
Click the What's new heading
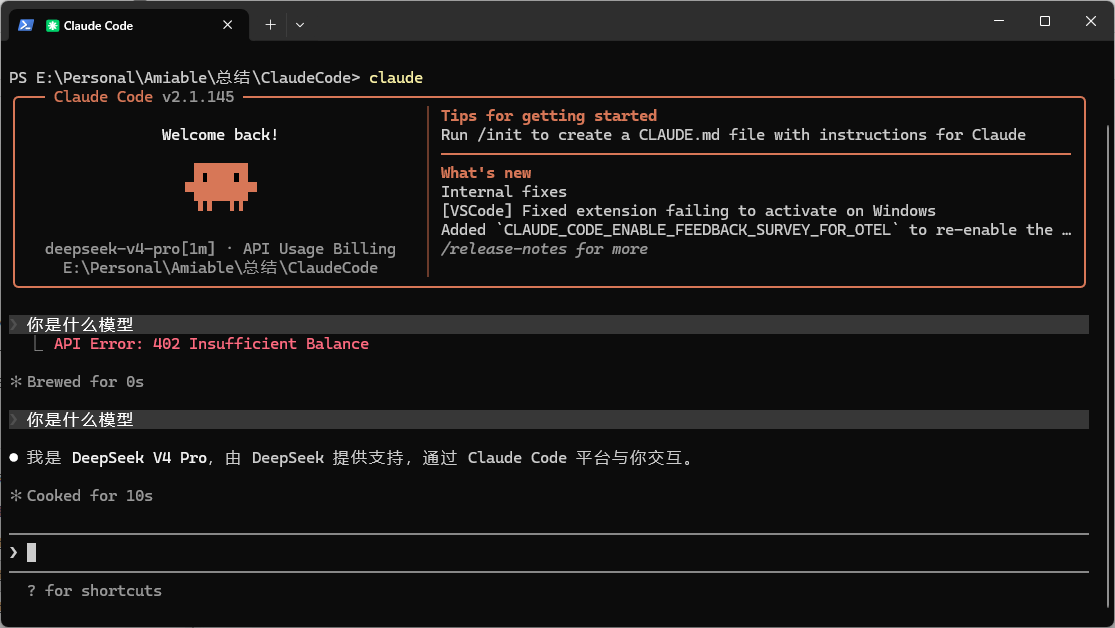click(x=486, y=173)
